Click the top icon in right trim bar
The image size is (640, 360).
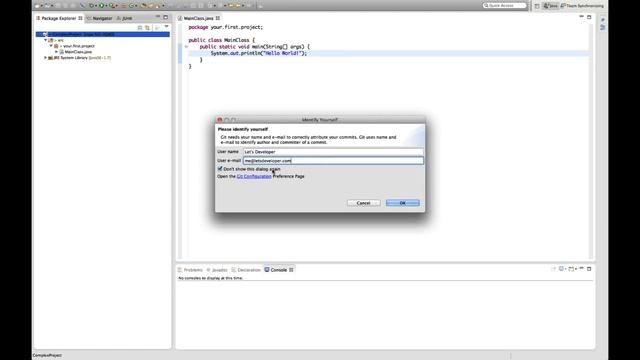[602, 20]
